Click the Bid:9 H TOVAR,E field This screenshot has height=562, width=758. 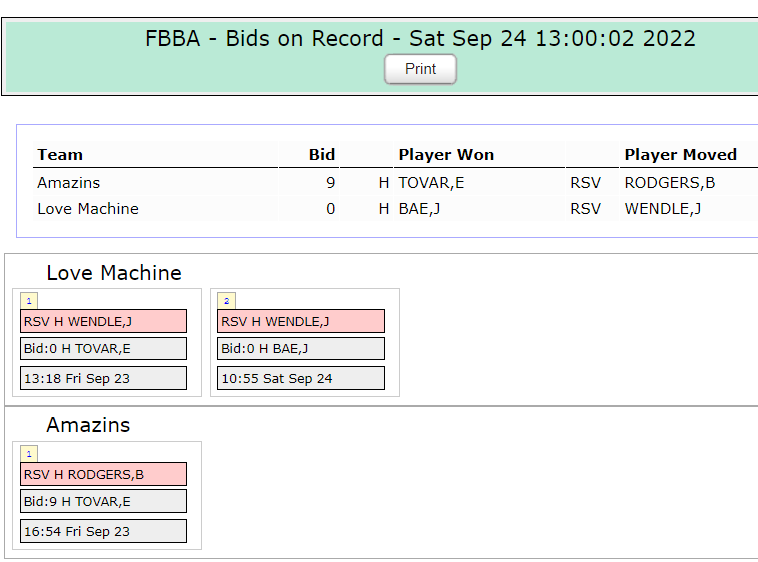103,501
